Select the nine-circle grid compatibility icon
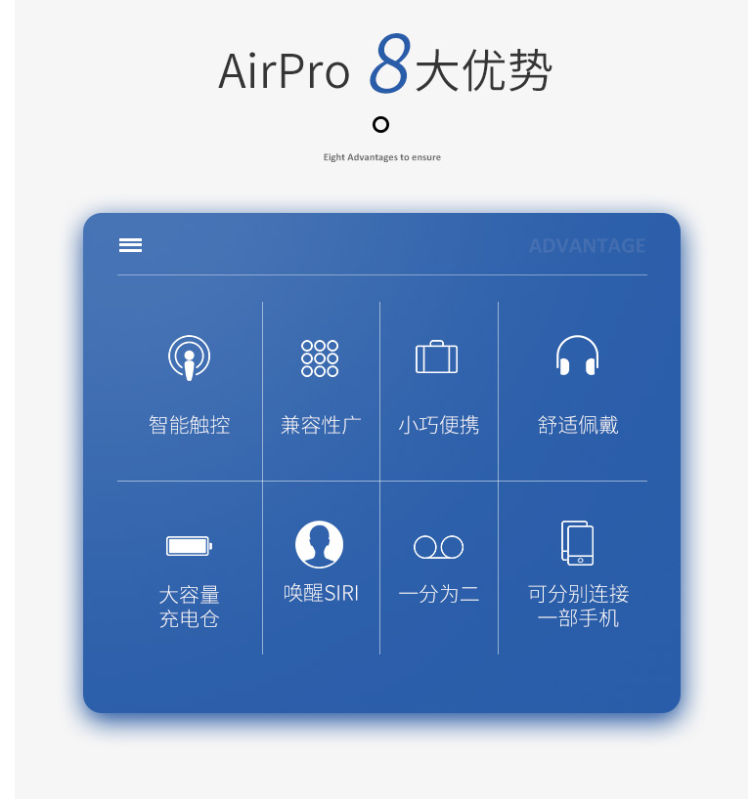This screenshot has width=750, height=799. tap(319, 358)
